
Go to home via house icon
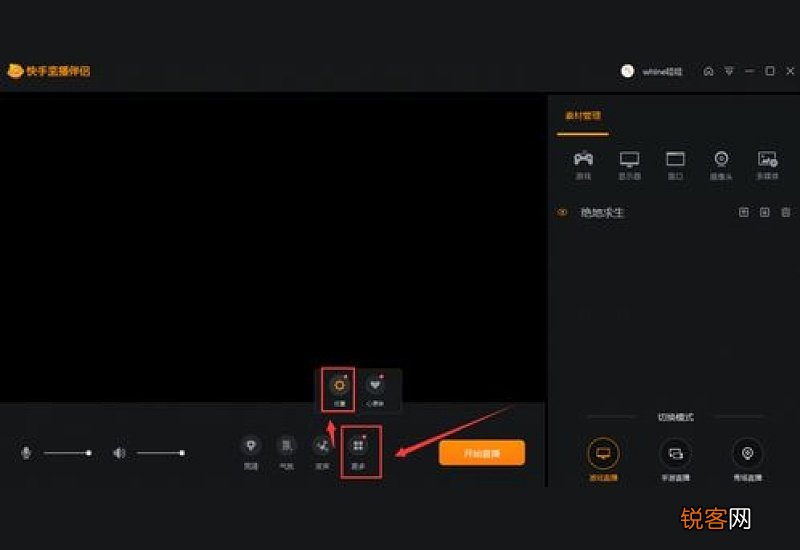coord(708,71)
